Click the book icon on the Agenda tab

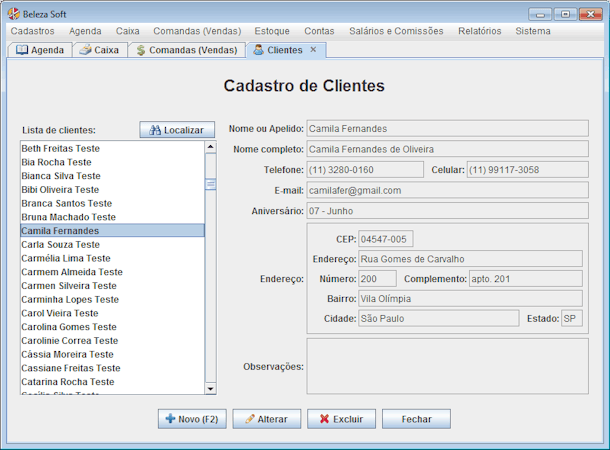pos(22,50)
